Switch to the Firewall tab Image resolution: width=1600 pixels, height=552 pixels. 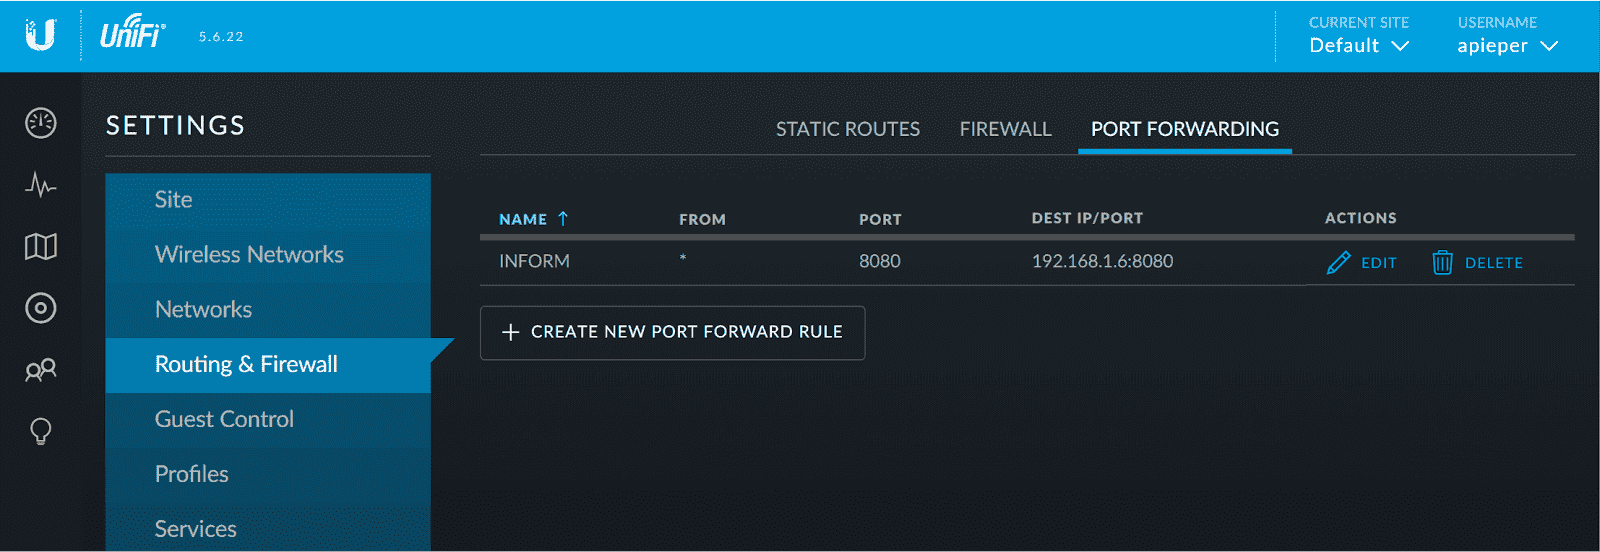tap(1005, 129)
